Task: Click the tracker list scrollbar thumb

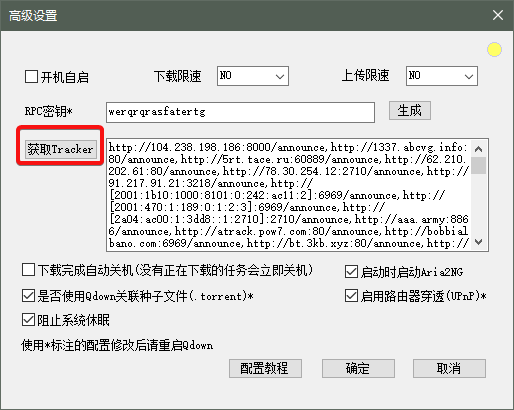Action: [x=479, y=165]
